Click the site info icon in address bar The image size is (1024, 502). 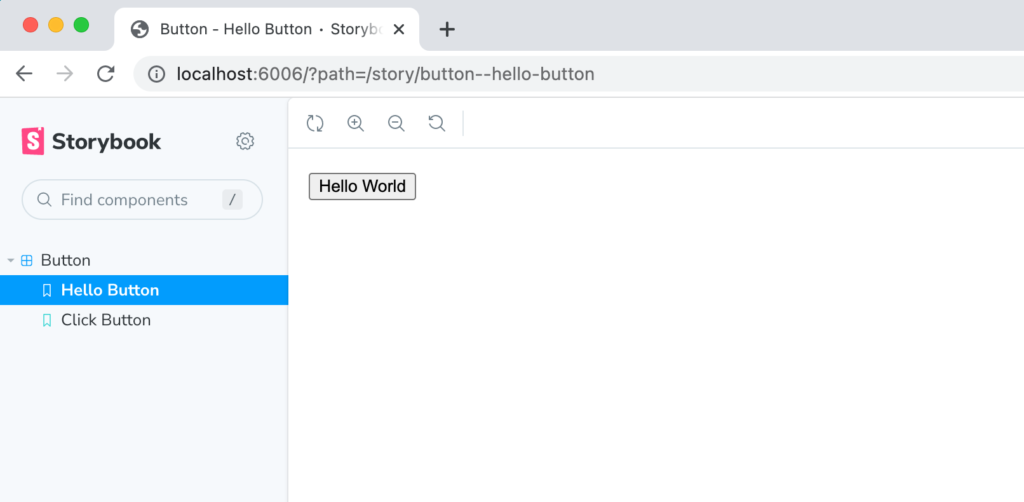[x=156, y=74]
